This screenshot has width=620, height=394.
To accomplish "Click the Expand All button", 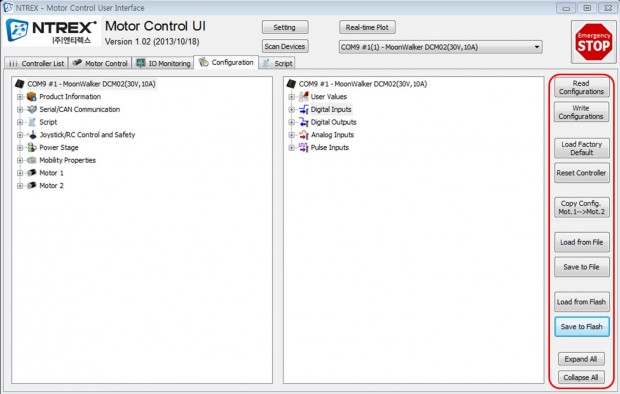I will tap(581, 359).
